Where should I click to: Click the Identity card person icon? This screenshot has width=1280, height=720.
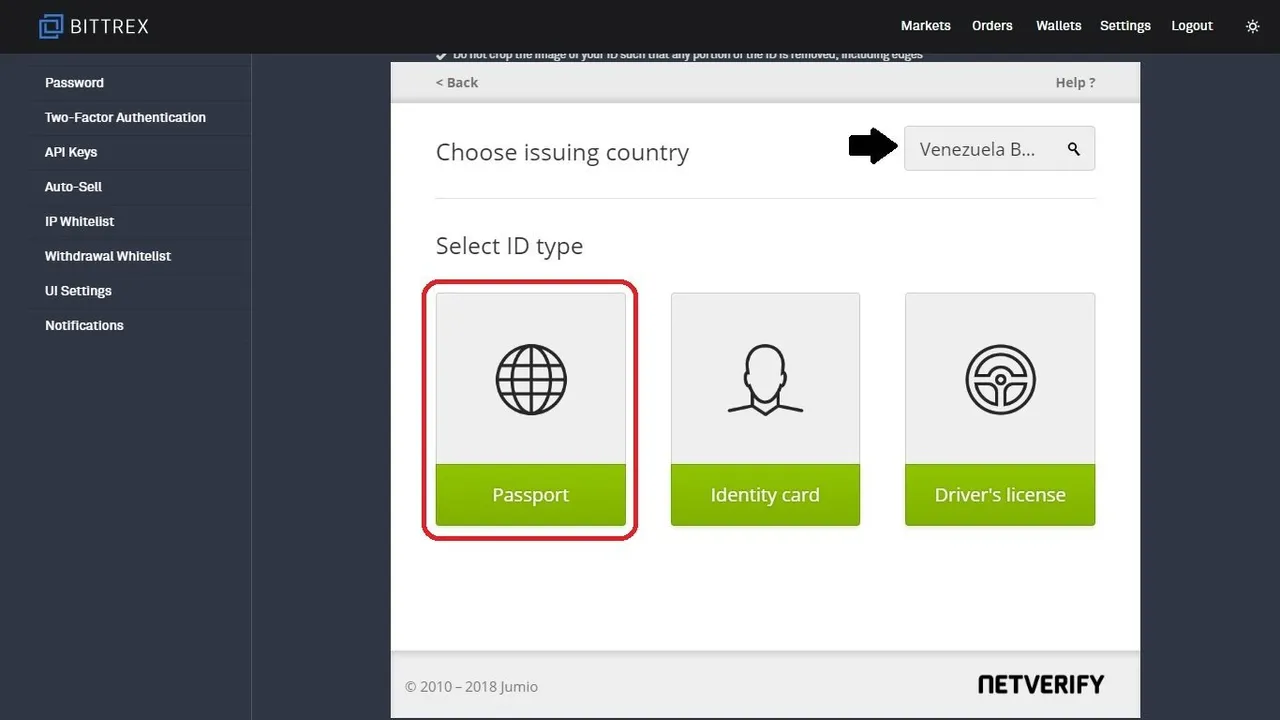click(765, 379)
